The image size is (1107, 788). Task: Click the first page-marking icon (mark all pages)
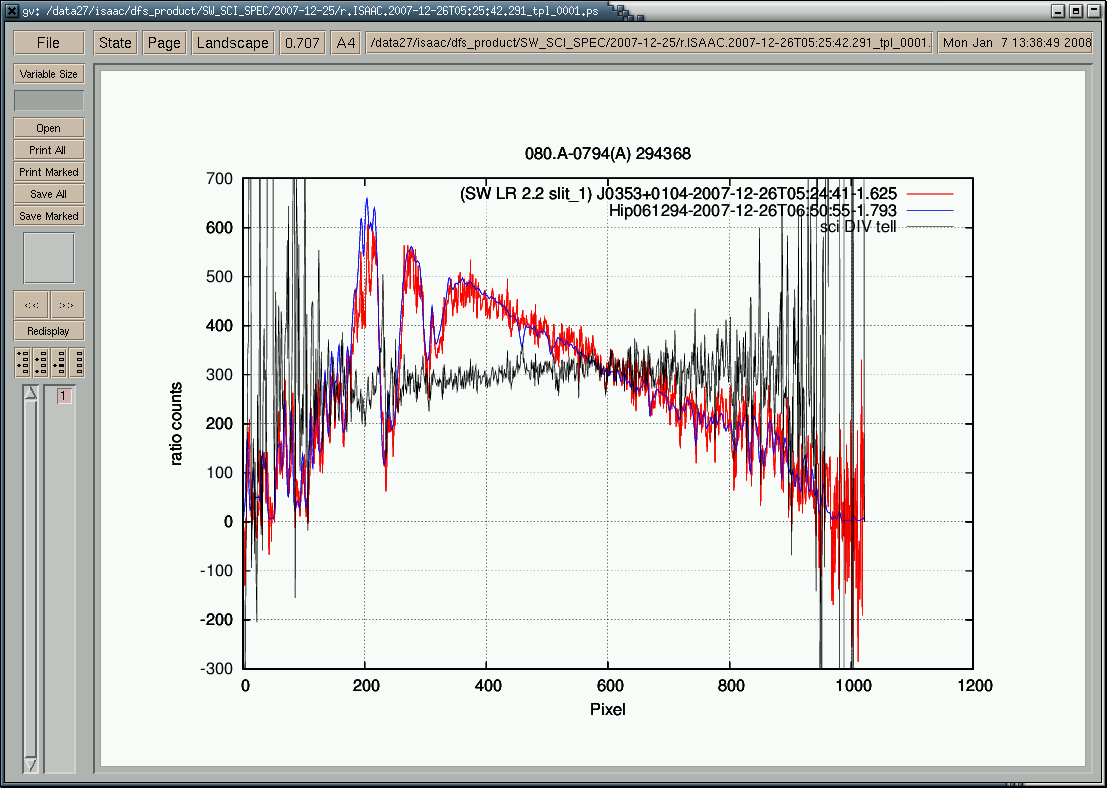(x=22, y=362)
